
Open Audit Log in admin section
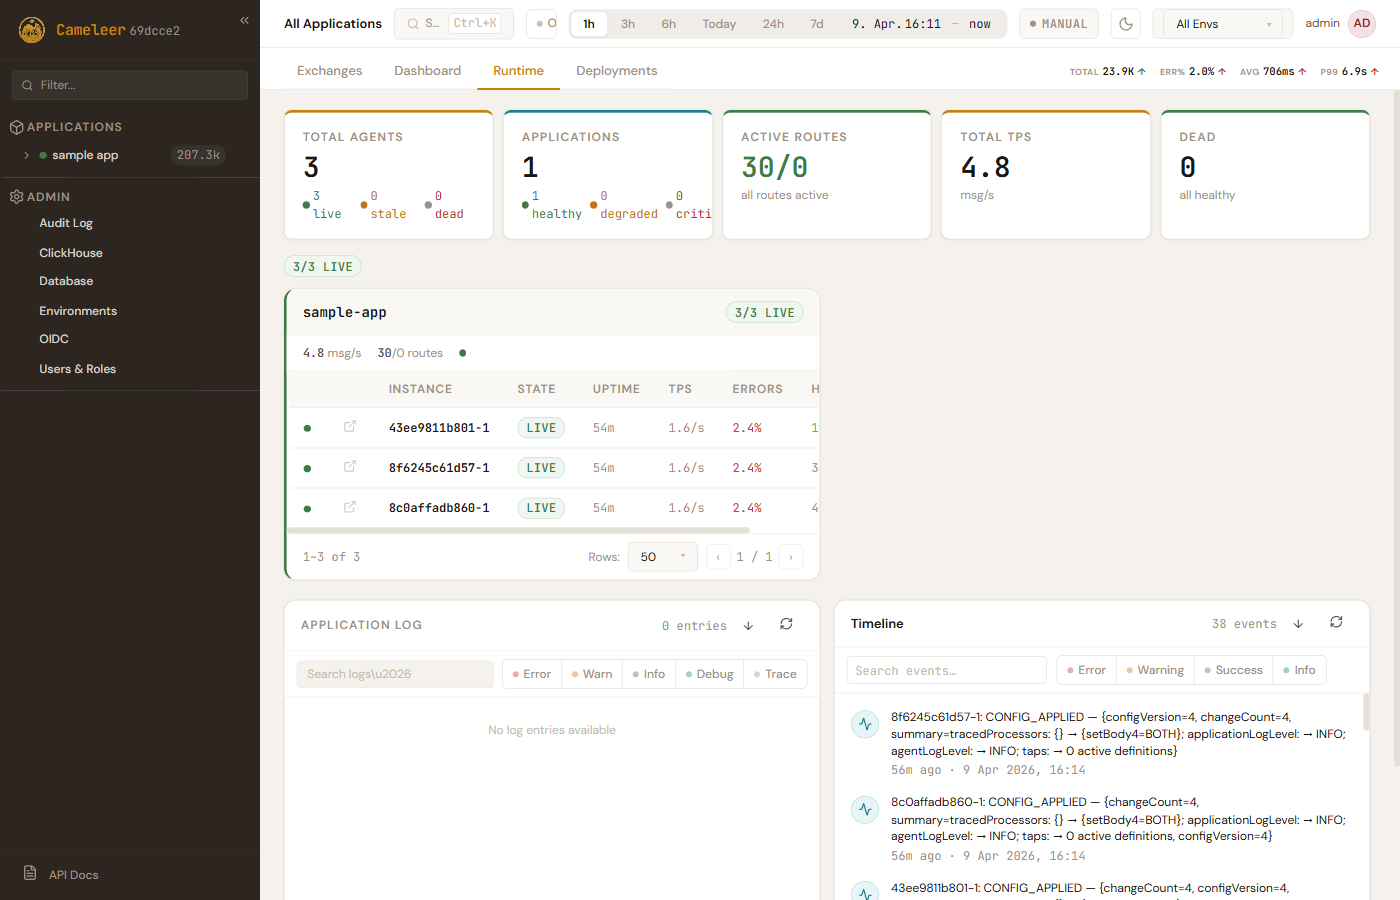click(66, 223)
